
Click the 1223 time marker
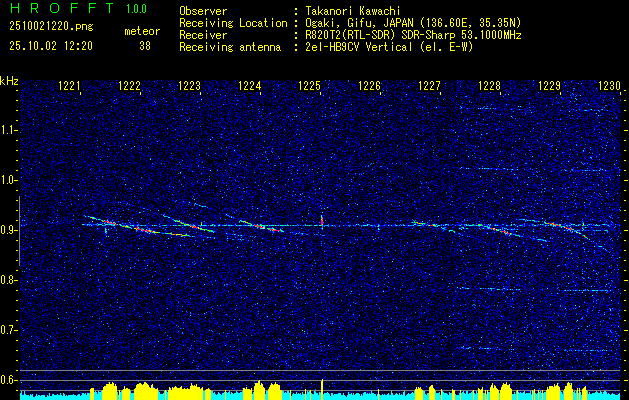189,86
